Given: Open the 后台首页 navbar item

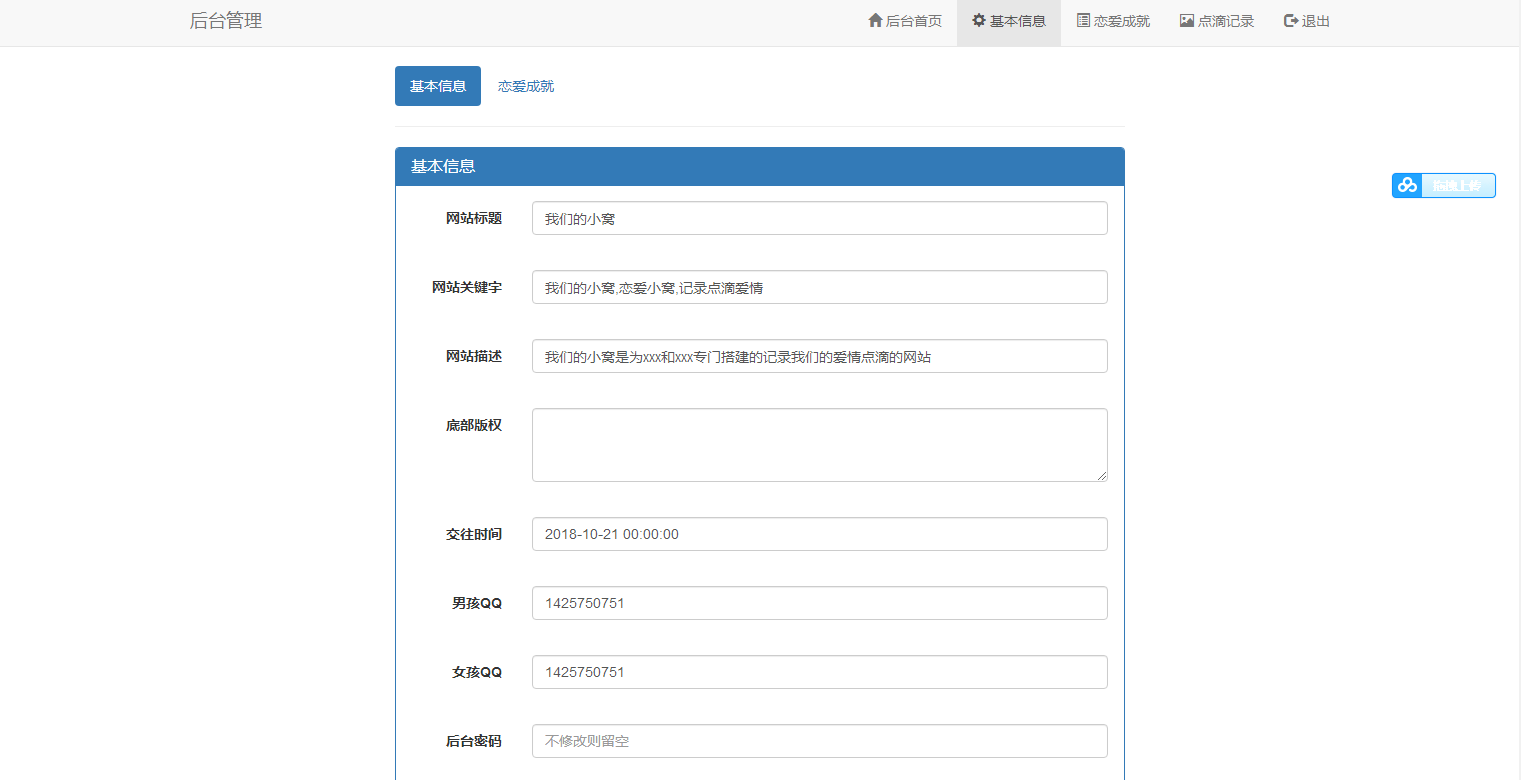Looking at the screenshot, I should coord(905,21).
